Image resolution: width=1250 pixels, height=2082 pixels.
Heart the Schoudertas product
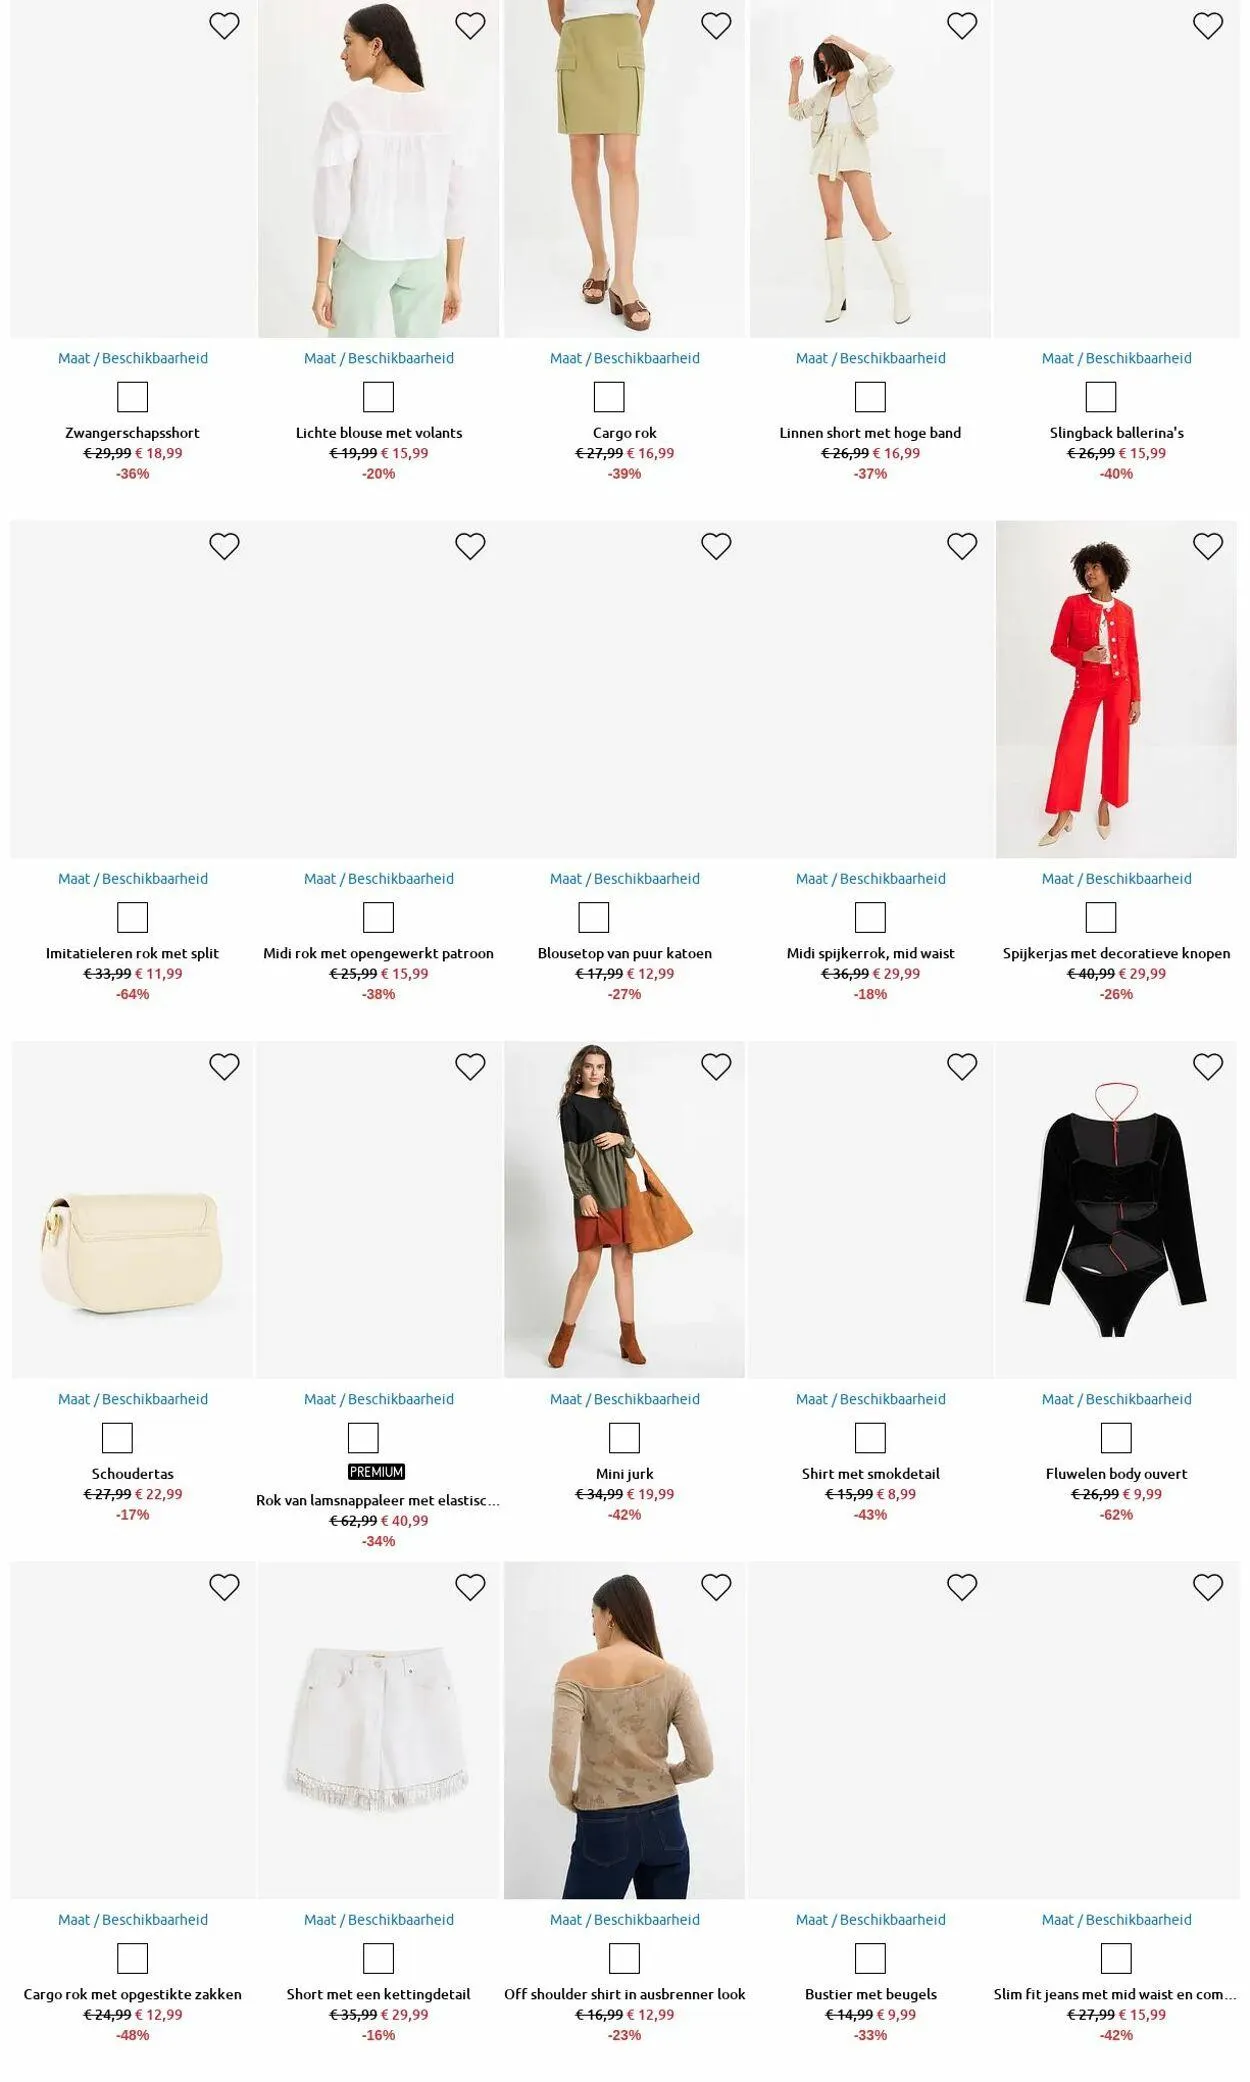tap(224, 1067)
